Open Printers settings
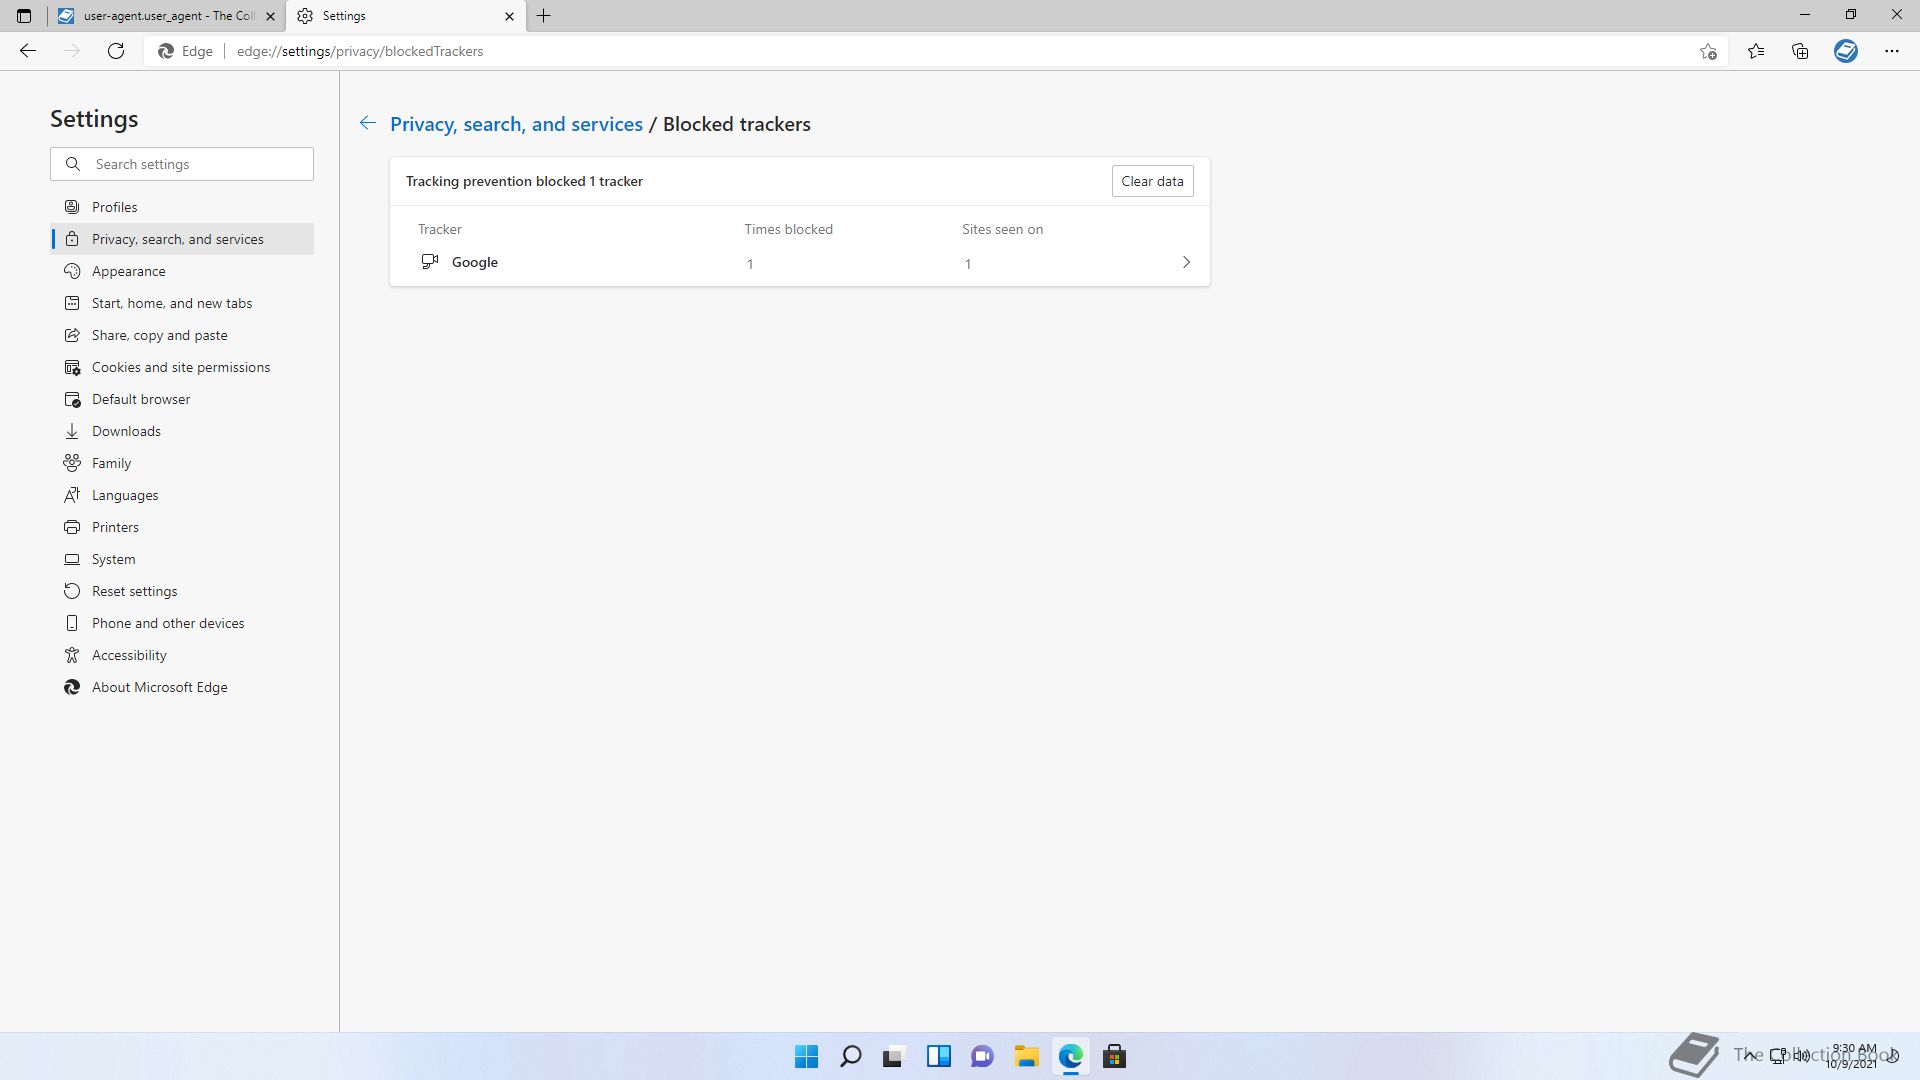The height and width of the screenshot is (1080, 1920). click(x=182, y=527)
